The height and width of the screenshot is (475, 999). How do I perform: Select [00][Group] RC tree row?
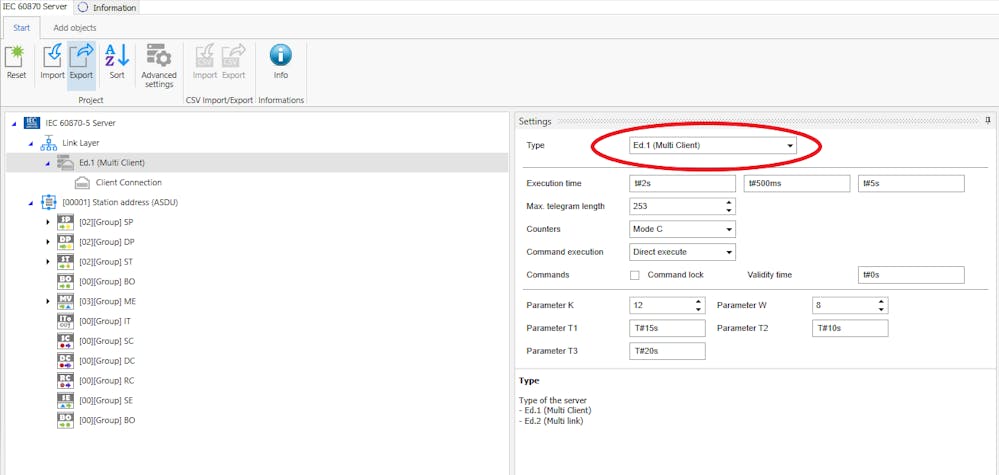pyautogui.click(x=257, y=380)
